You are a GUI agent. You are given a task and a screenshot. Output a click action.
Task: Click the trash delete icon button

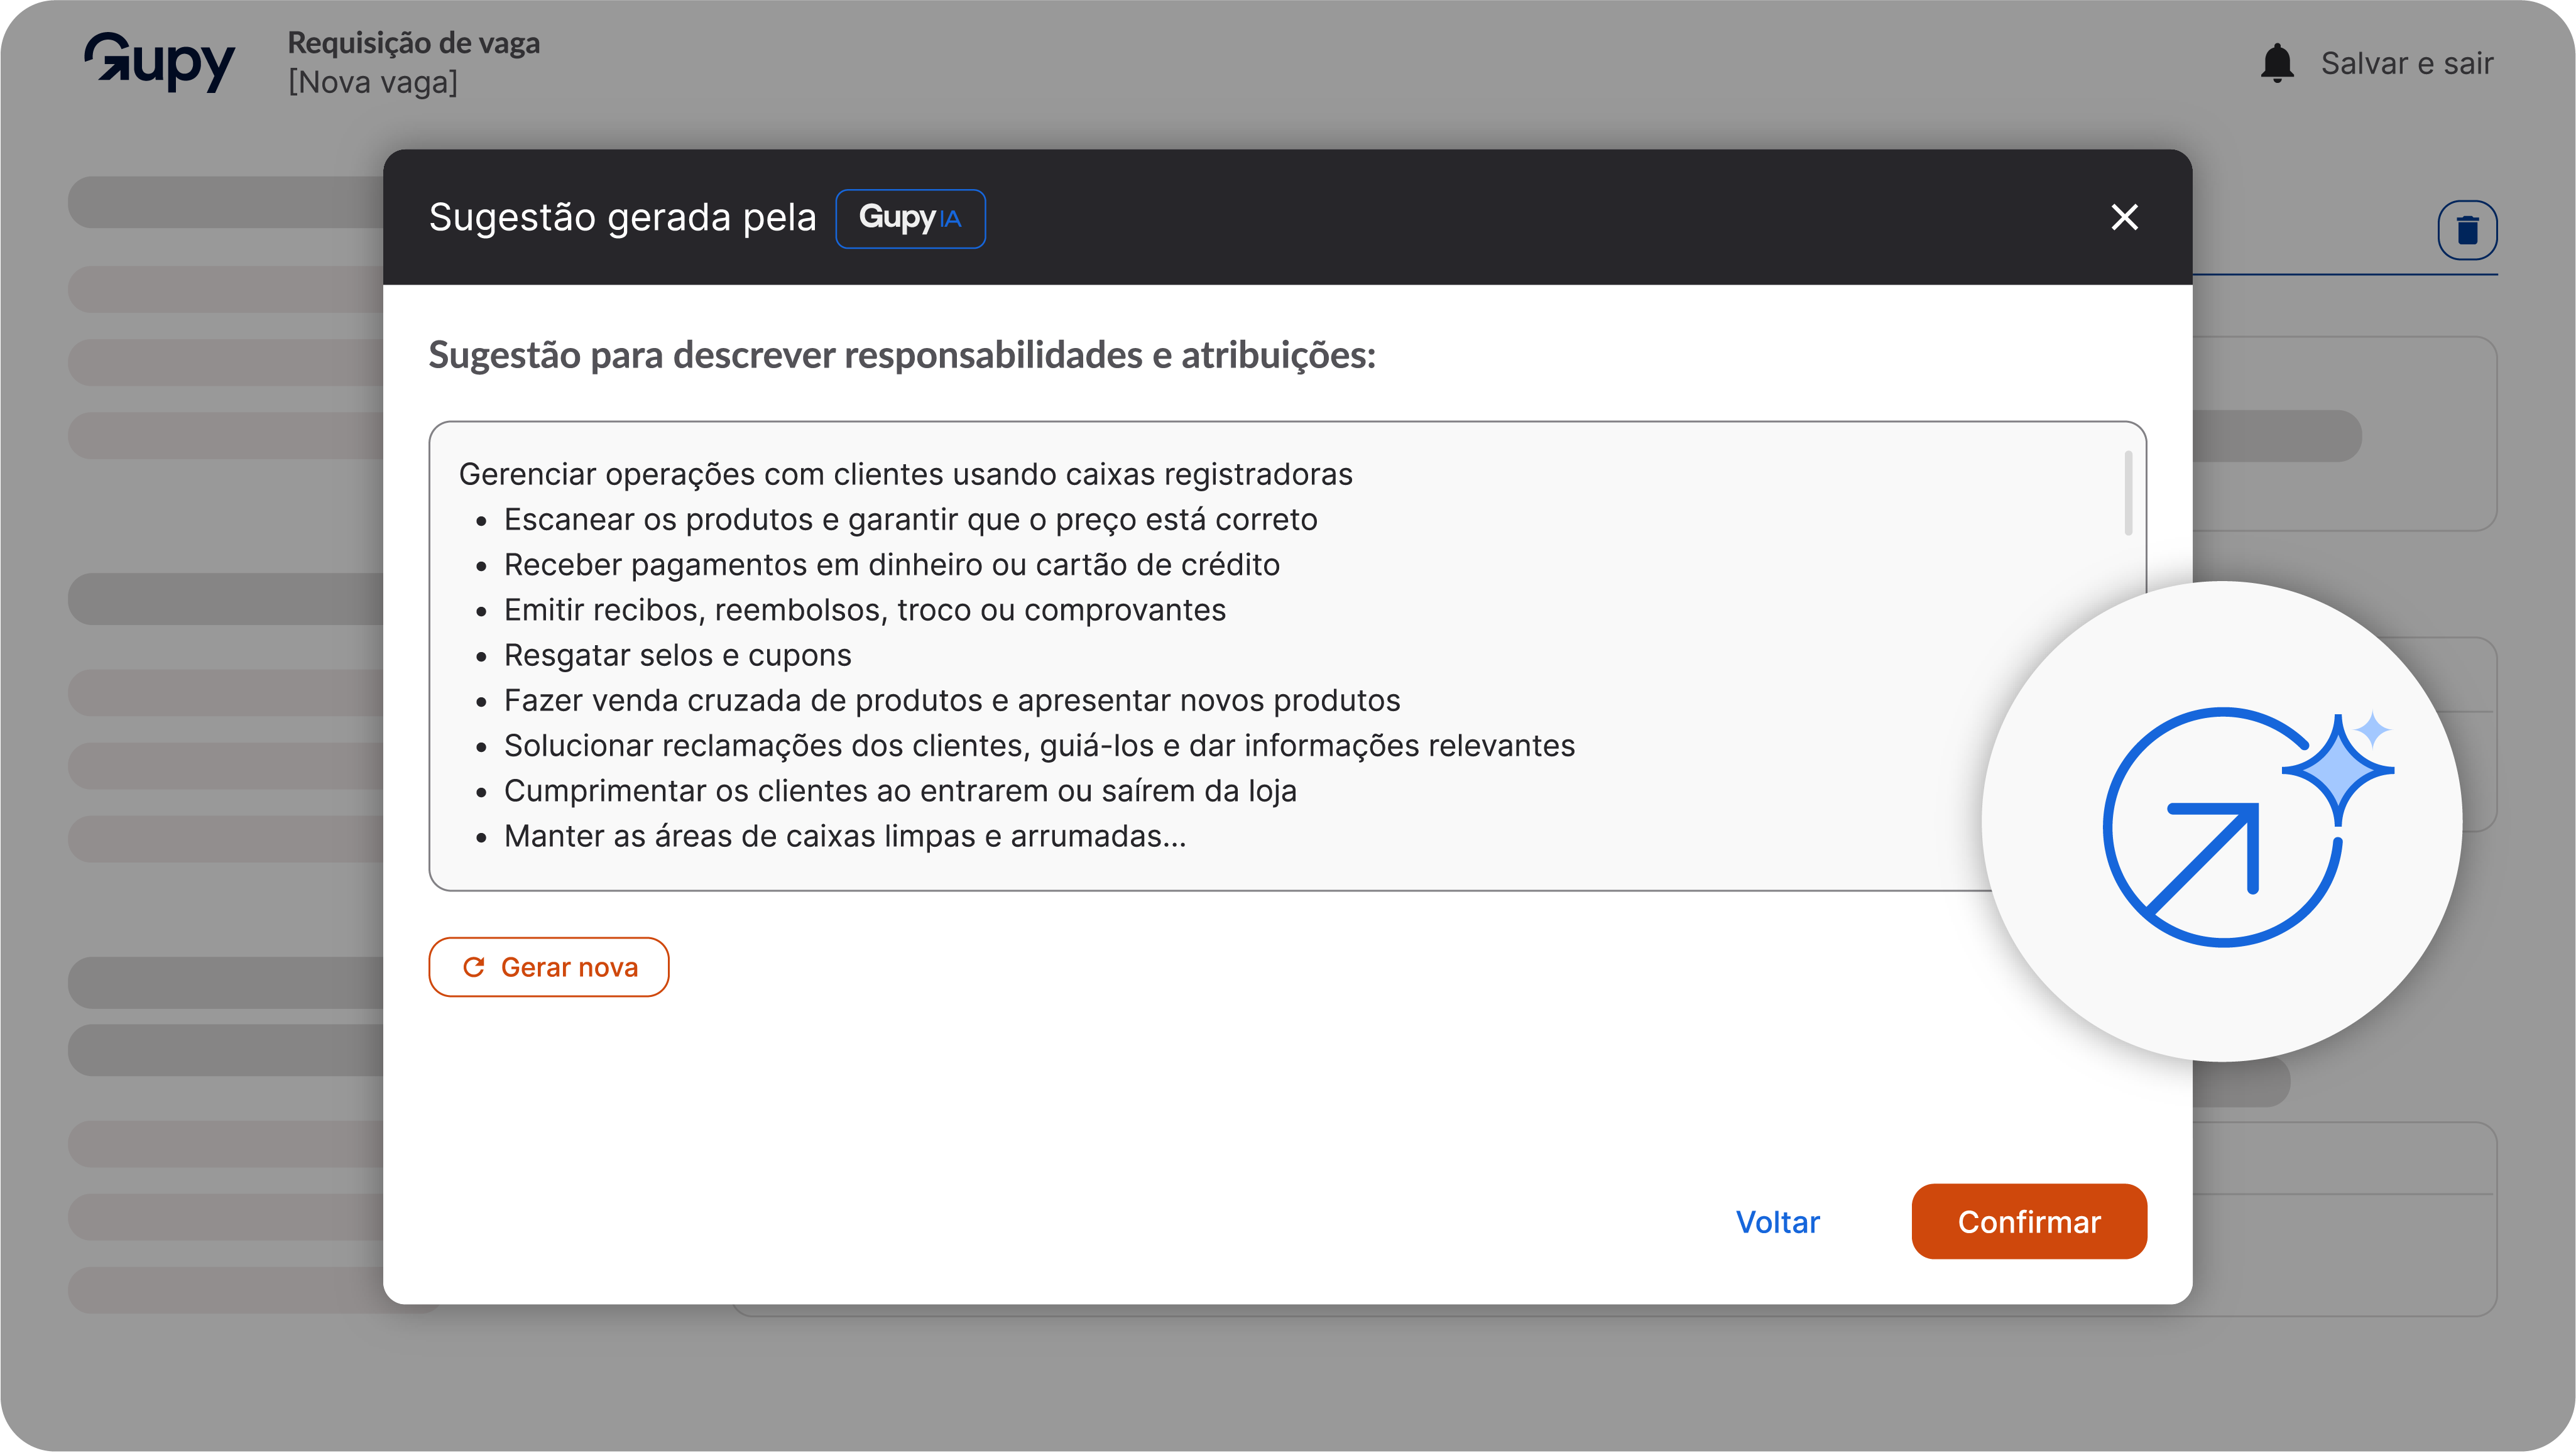click(2467, 230)
